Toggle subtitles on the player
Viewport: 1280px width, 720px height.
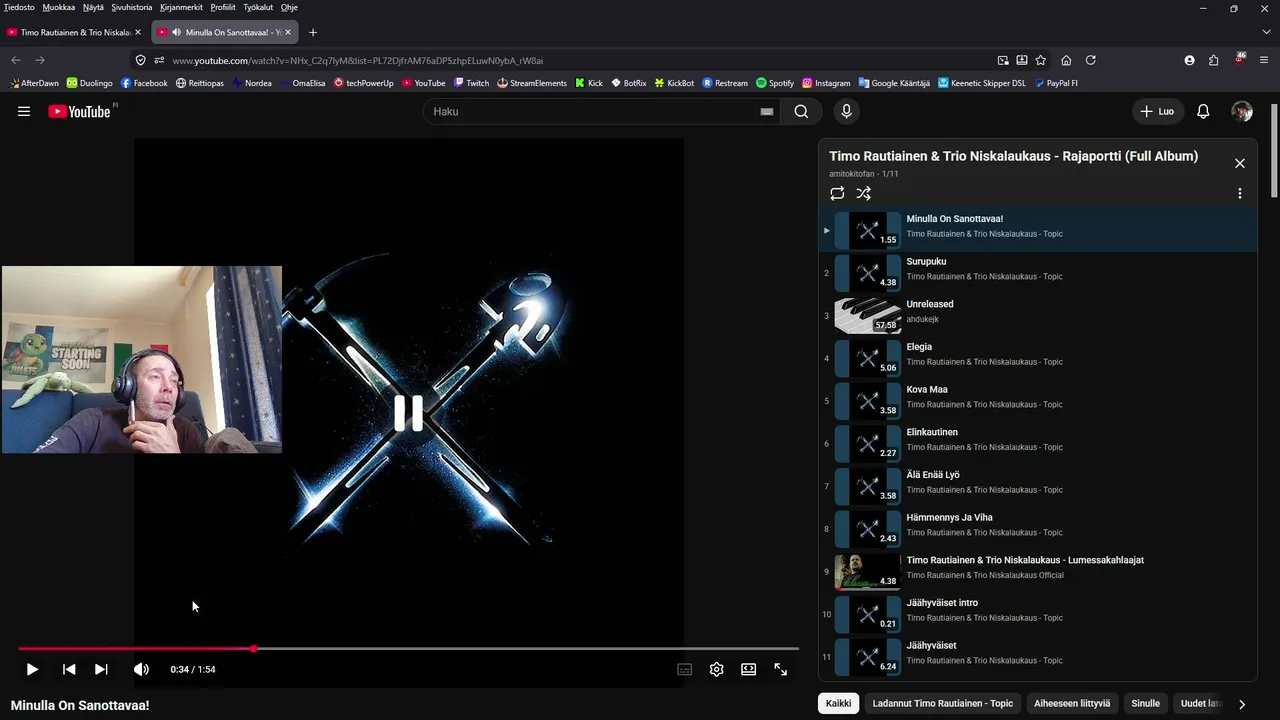tap(685, 669)
